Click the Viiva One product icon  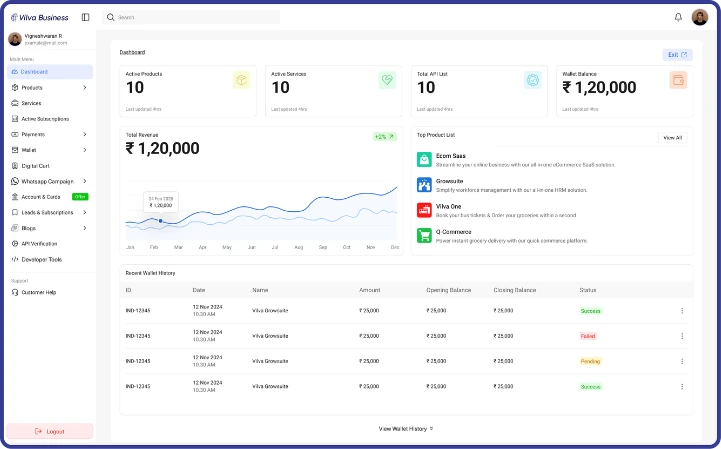coord(424,210)
